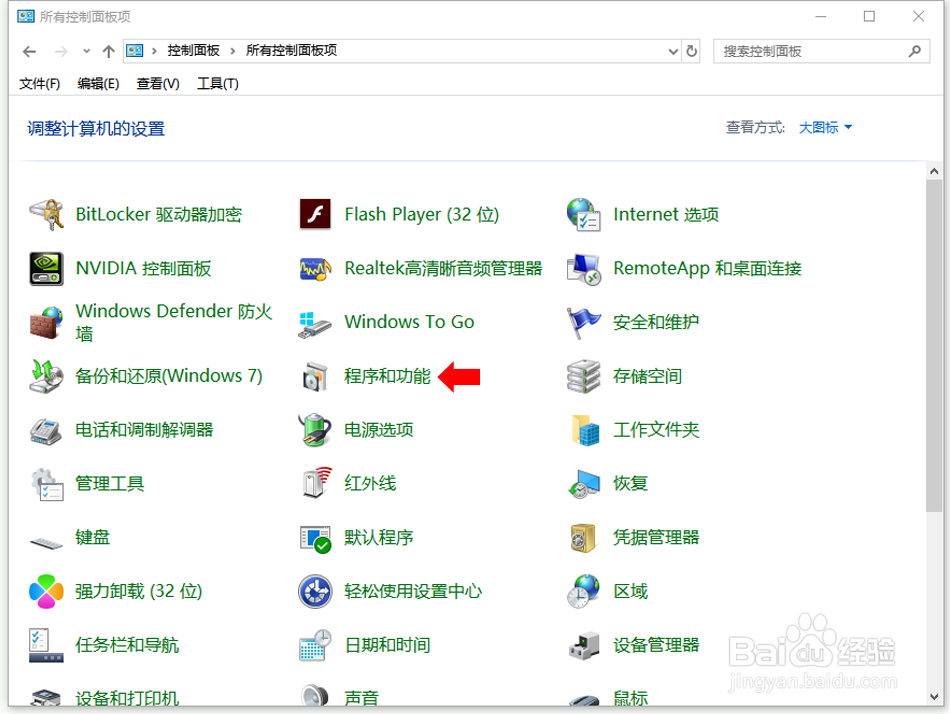Open the 存储空间 drives icon
Image resolution: width=950 pixels, height=714 pixels.
click(x=583, y=376)
